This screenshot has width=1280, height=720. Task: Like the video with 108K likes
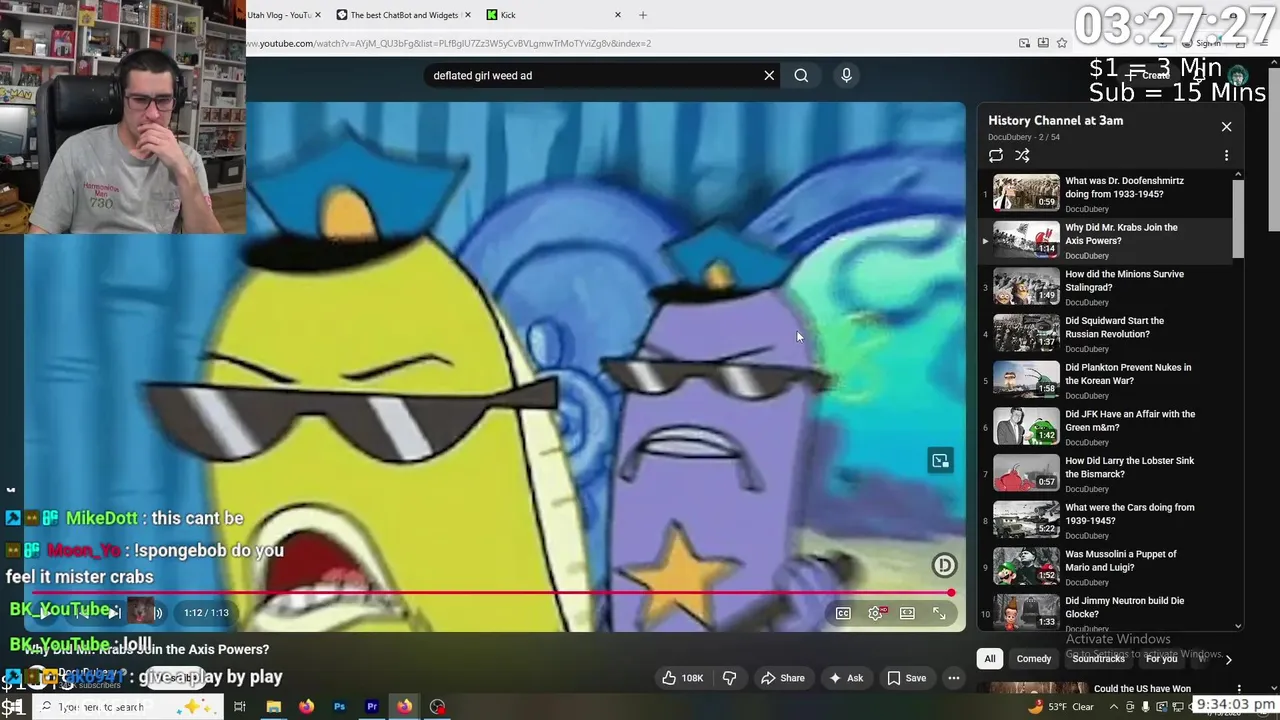coord(682,678)
